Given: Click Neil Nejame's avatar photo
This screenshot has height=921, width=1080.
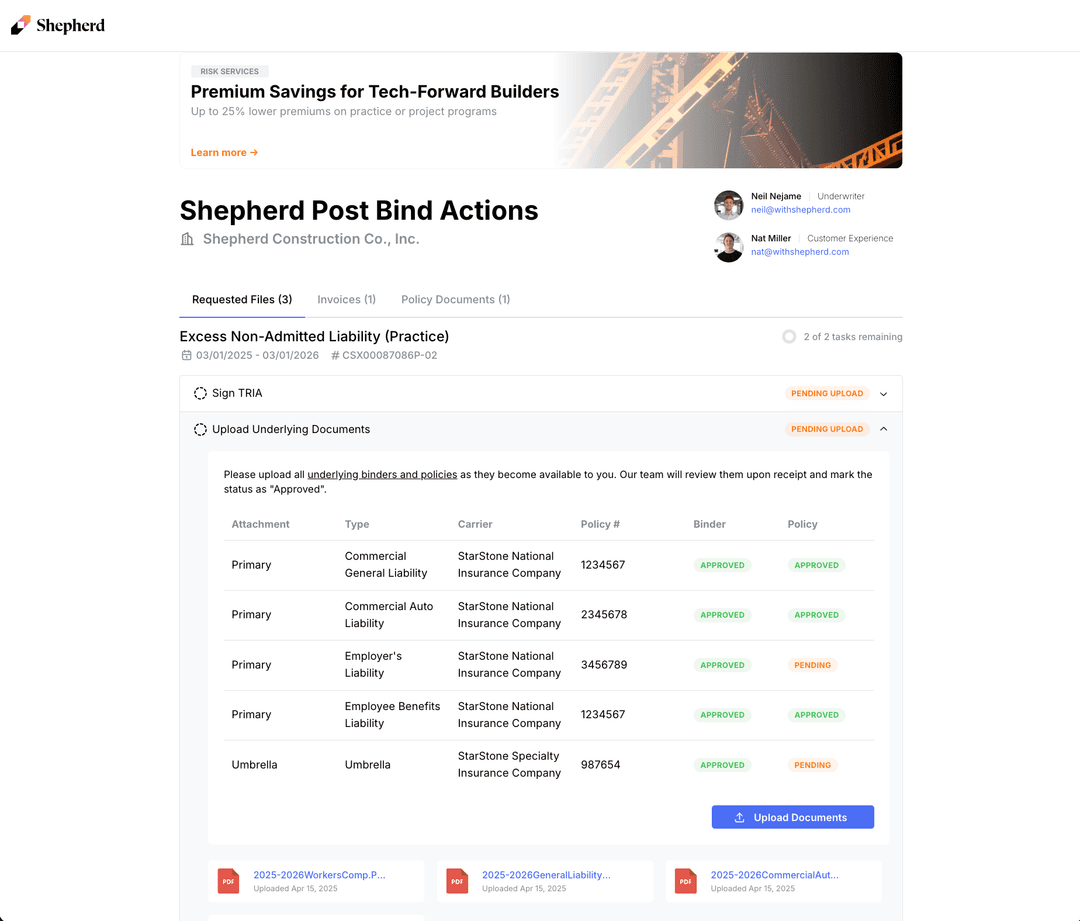Looking at the screenshot, I should (x=728, y=205).
